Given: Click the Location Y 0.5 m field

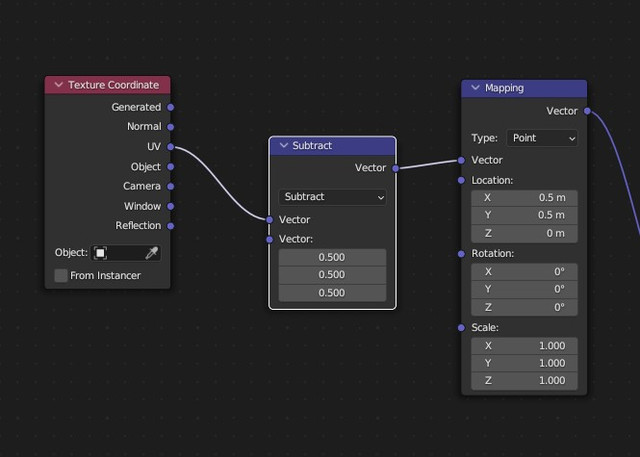Looking at the screenshot, I should 524,215.
